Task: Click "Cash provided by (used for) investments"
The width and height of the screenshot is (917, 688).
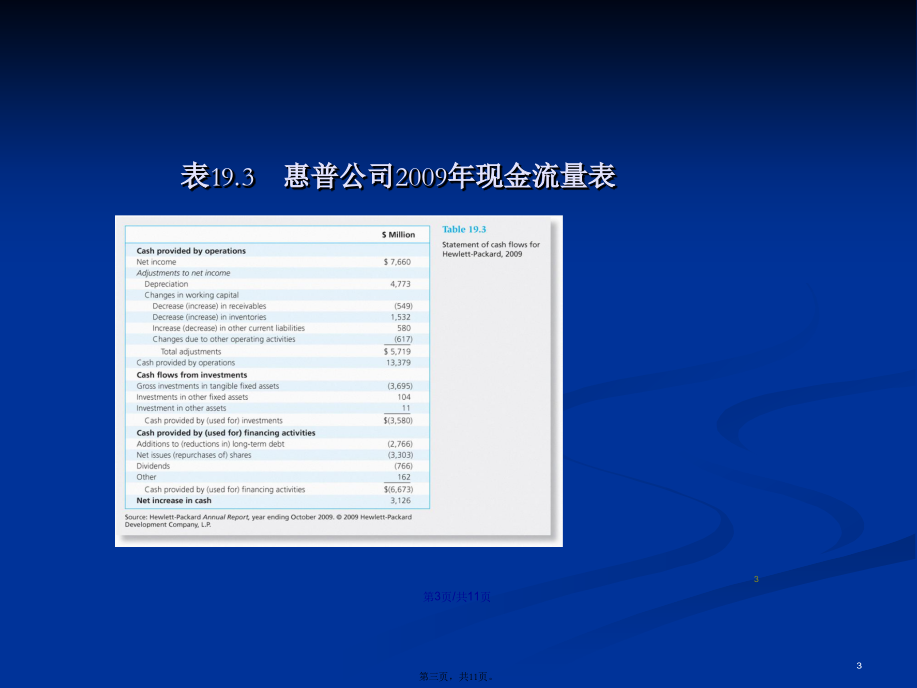Action: (213, 421)
